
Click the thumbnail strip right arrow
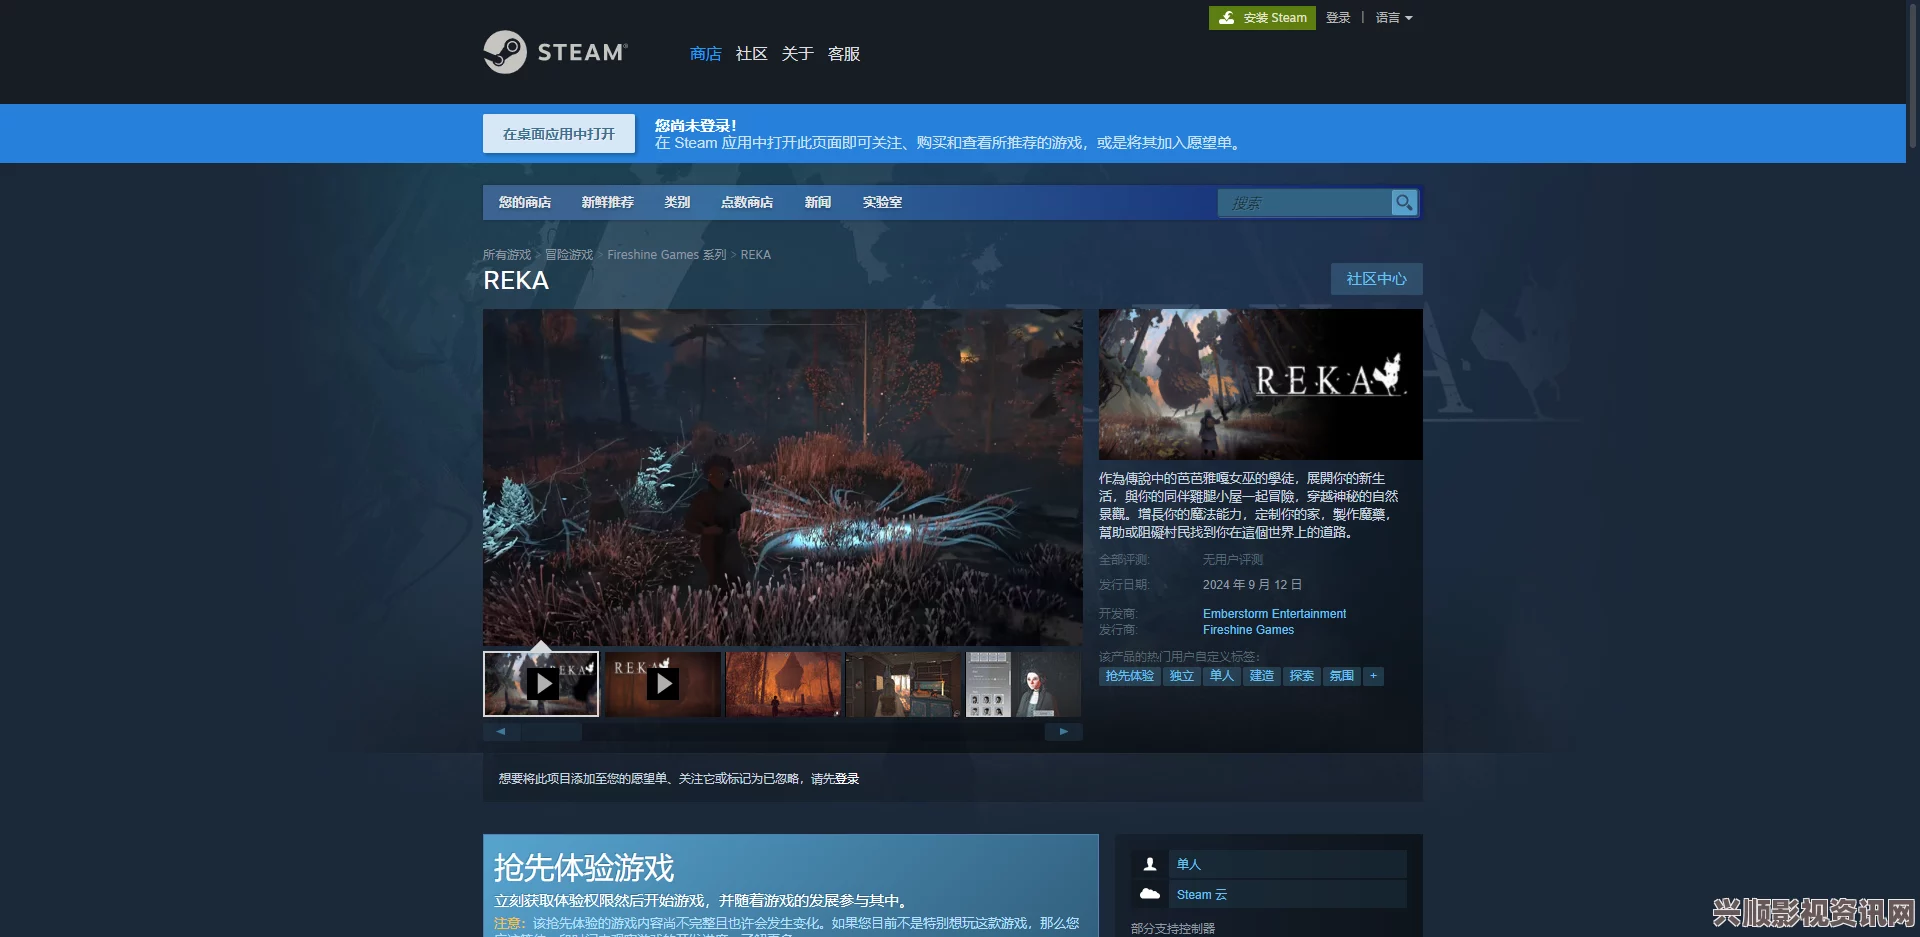pos(1064,732)
